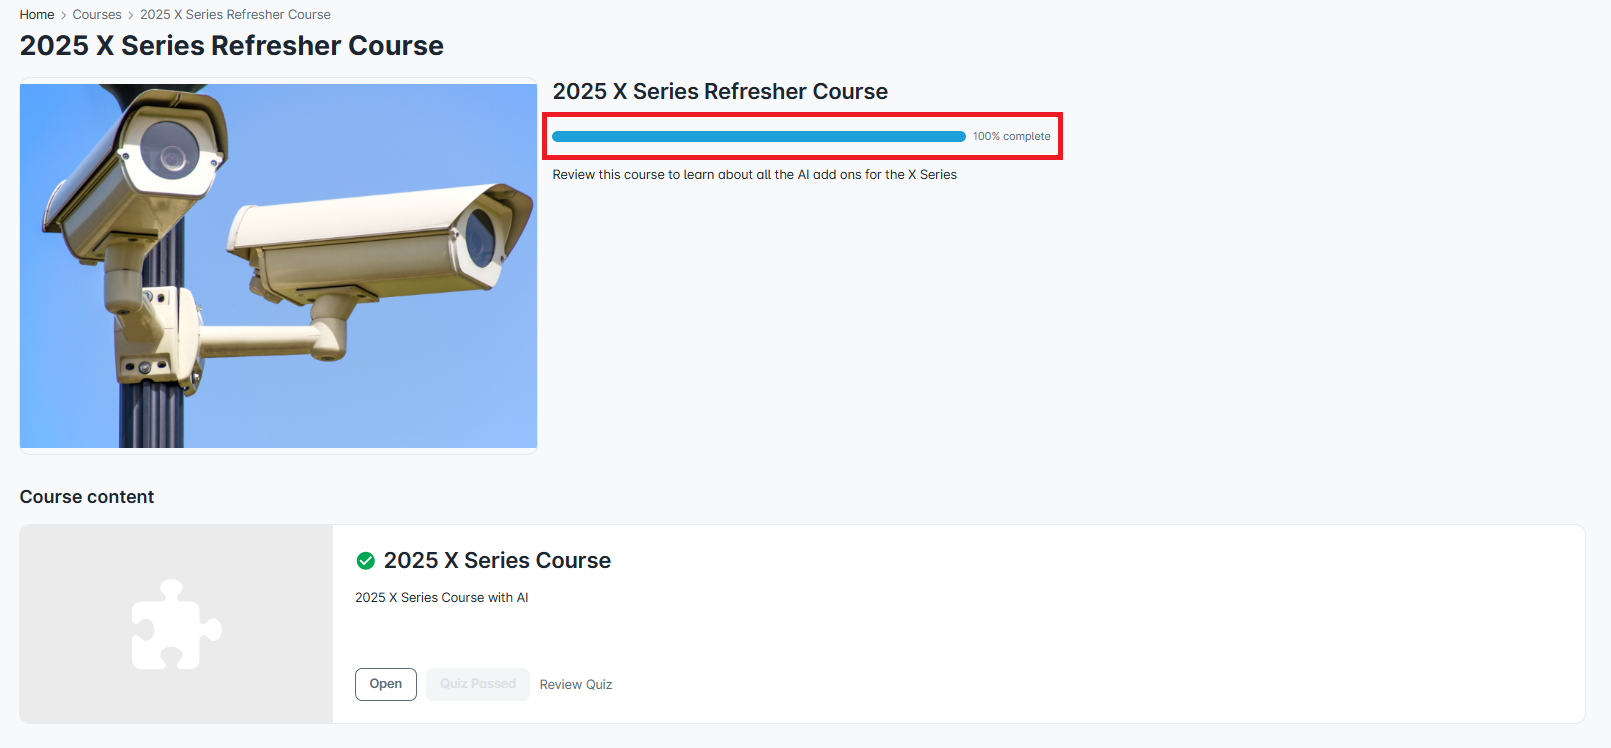Open the Review Quiz link
1611x748 pixels.
tap(576, 685)
